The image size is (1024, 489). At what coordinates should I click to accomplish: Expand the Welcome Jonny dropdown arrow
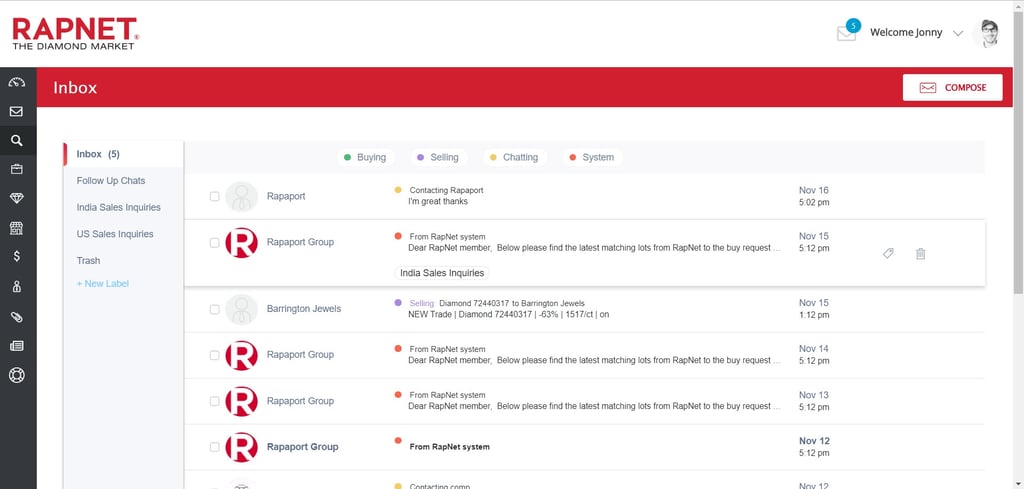(x=958, y=33)
